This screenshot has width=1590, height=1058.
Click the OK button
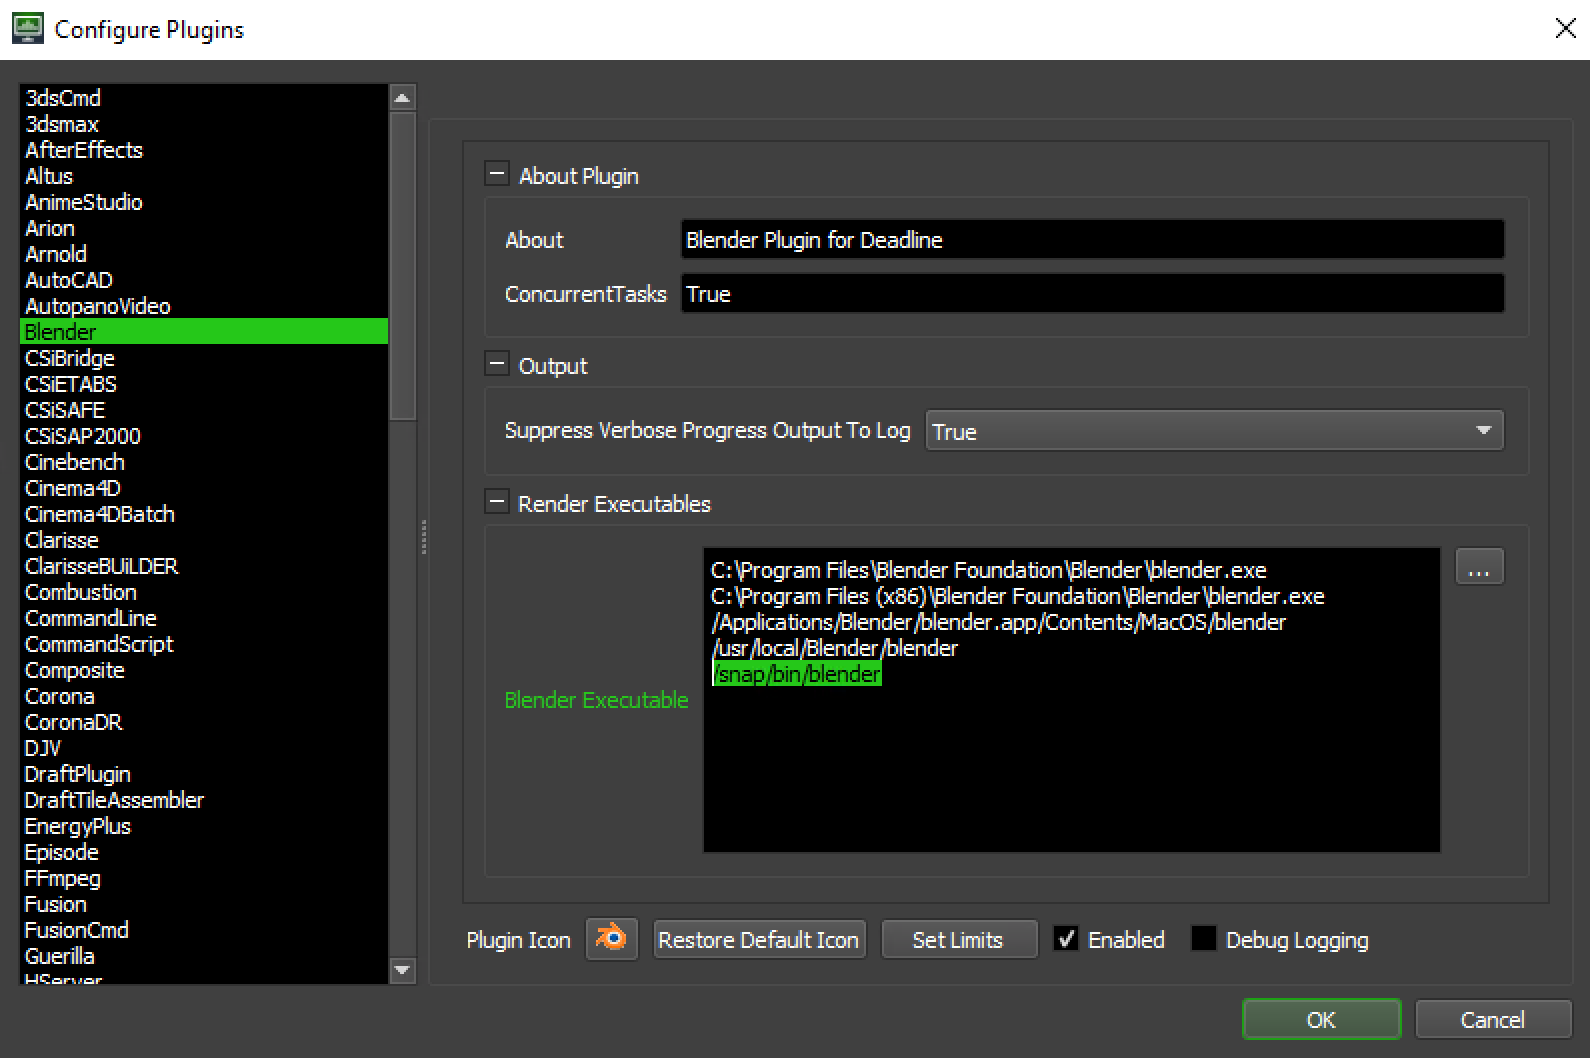click(1321, 1019)
